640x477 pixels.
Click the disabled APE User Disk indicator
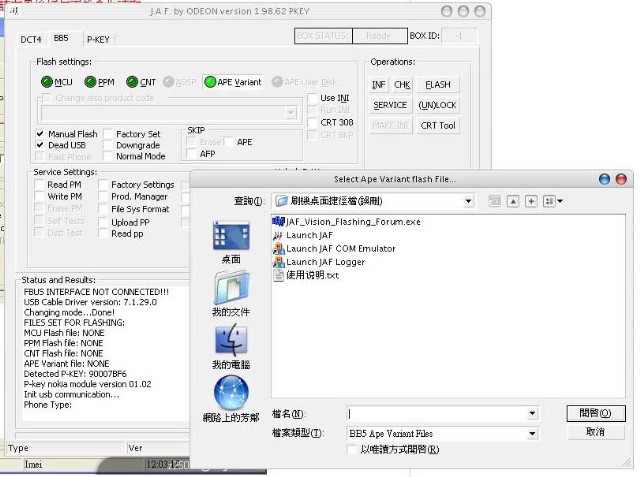277,82
